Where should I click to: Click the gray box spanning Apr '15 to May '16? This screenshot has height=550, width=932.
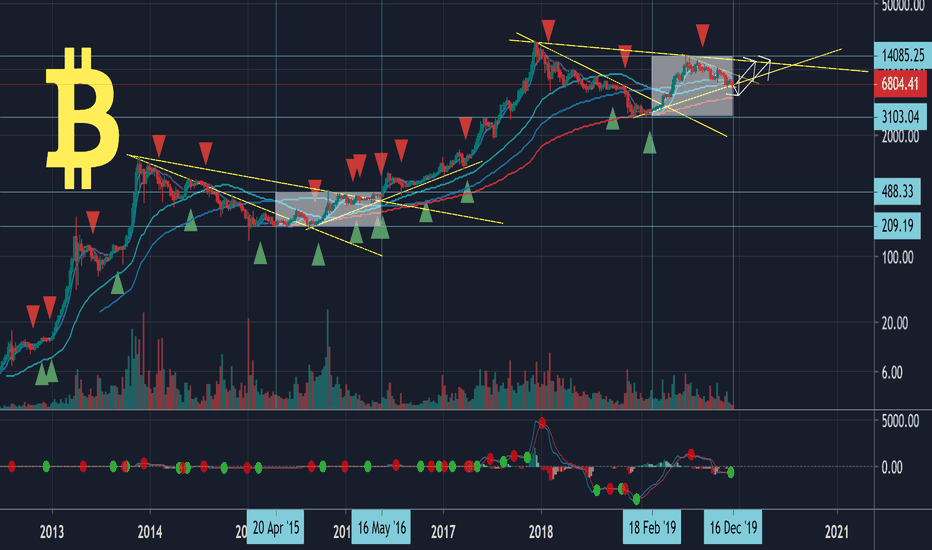328,209
